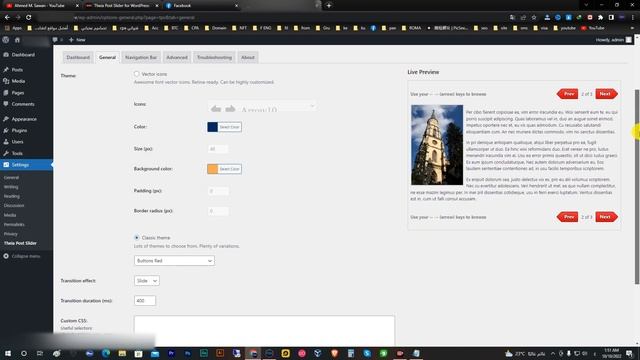Click top Prev button in Live Preview
Image resolution: width=640 pixels, height=360 pixels.
point(567,94)
